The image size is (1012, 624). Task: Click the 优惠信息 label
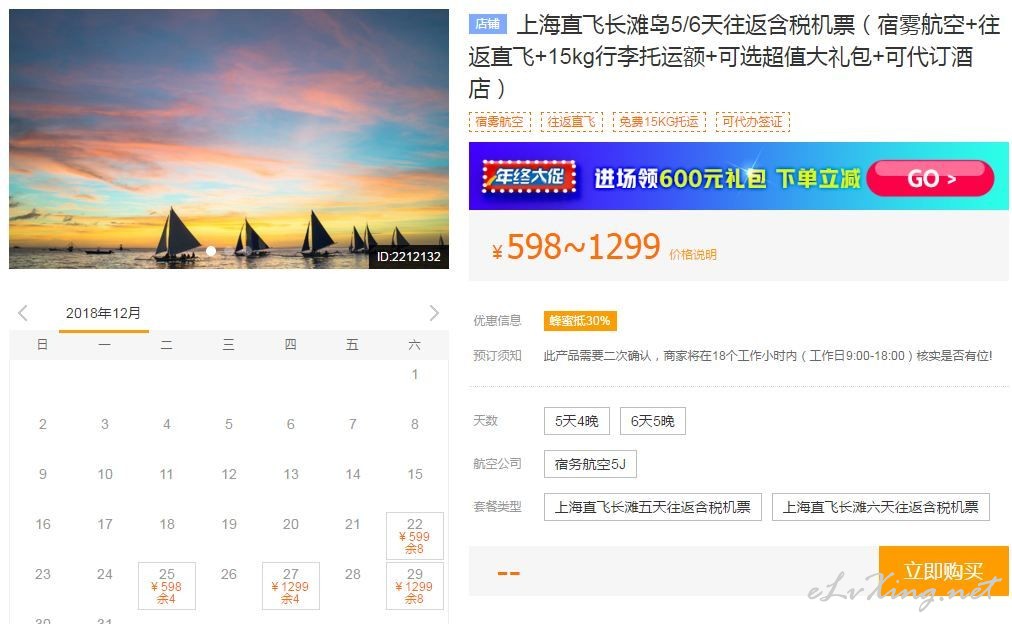[497, 321]
